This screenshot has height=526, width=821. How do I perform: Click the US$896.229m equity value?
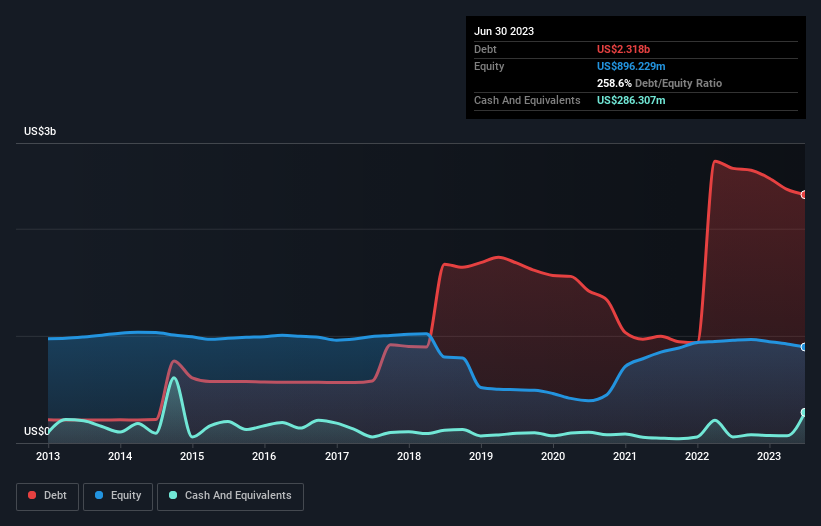(631, 66)
